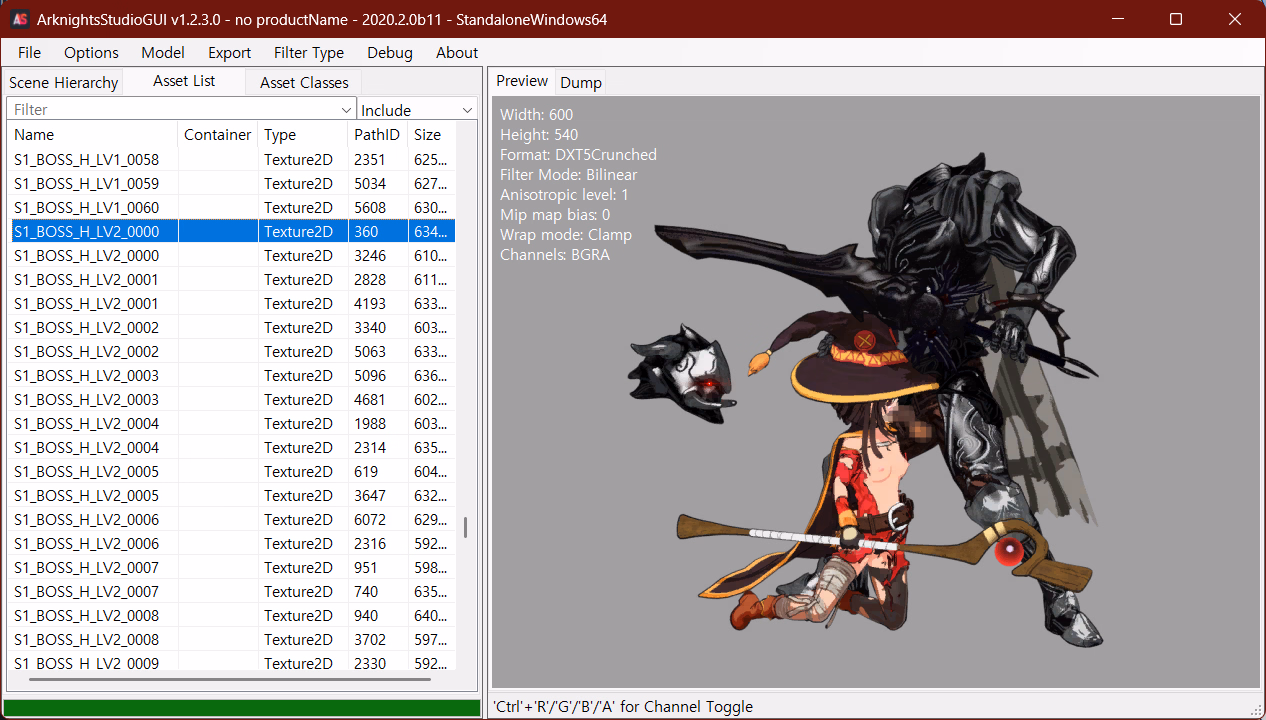Select the asset with PathID 6072

point(233,519)
